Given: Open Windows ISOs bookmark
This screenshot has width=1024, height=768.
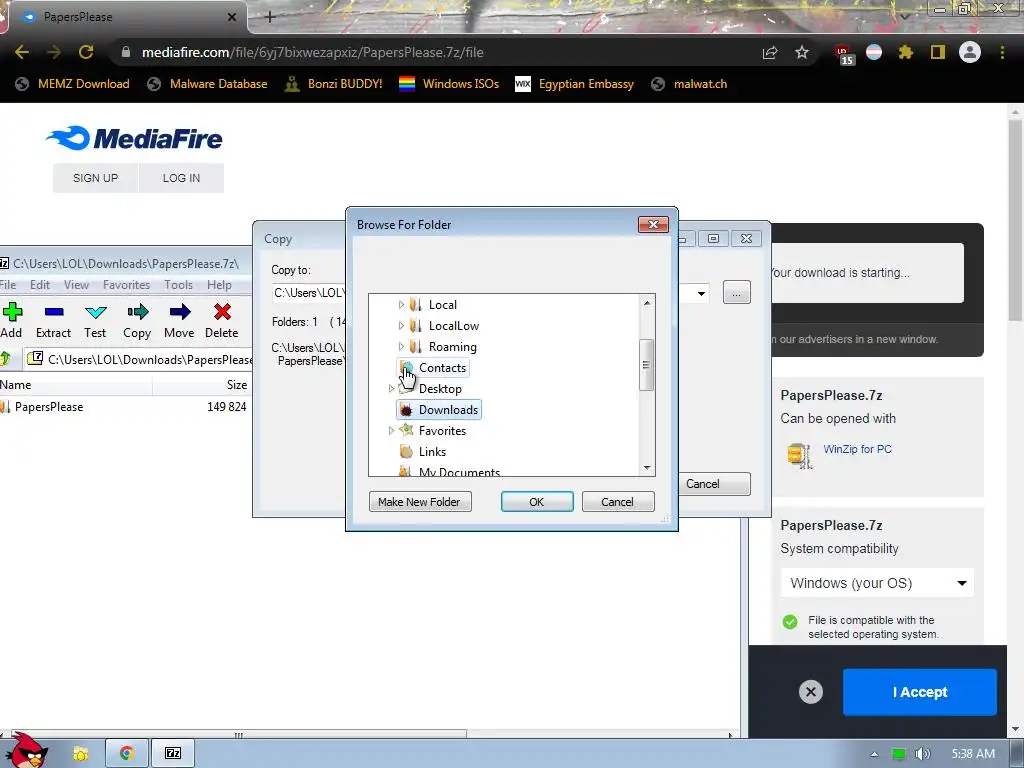Looking at the screenshot, I should tap(449, 84).
